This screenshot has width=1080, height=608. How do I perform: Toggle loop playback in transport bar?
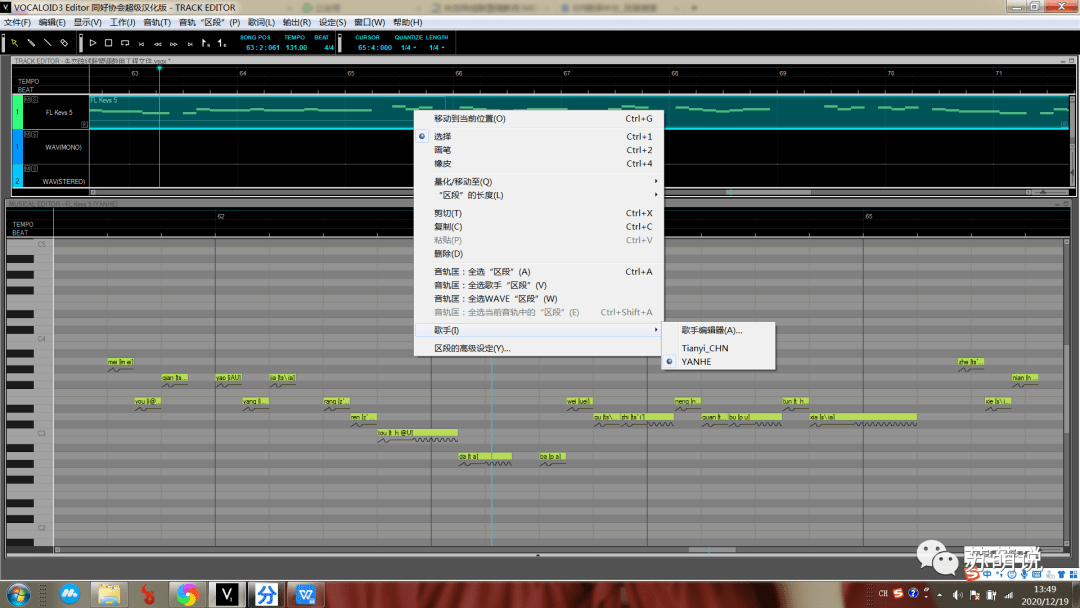tap(125, 43)
